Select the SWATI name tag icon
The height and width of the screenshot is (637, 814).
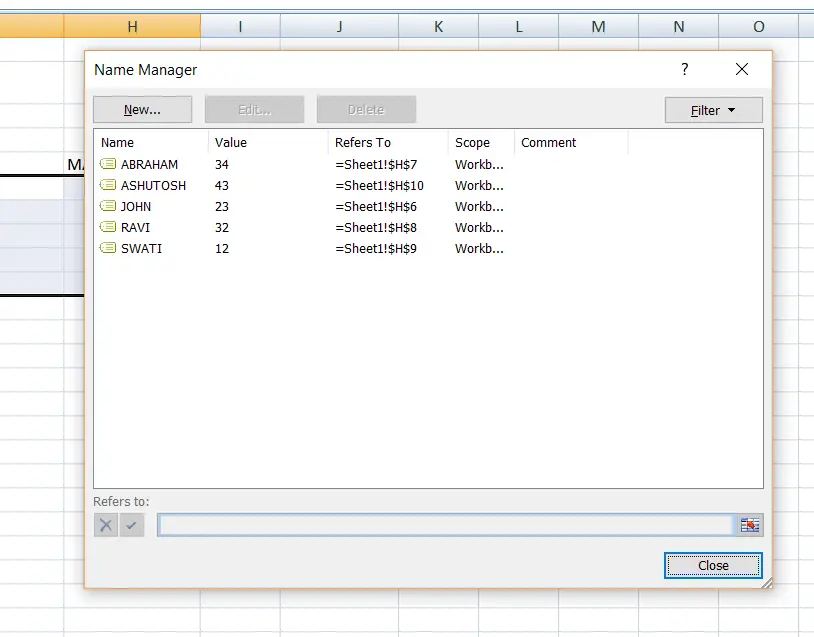pyautogui.click(x=108, y=248)
